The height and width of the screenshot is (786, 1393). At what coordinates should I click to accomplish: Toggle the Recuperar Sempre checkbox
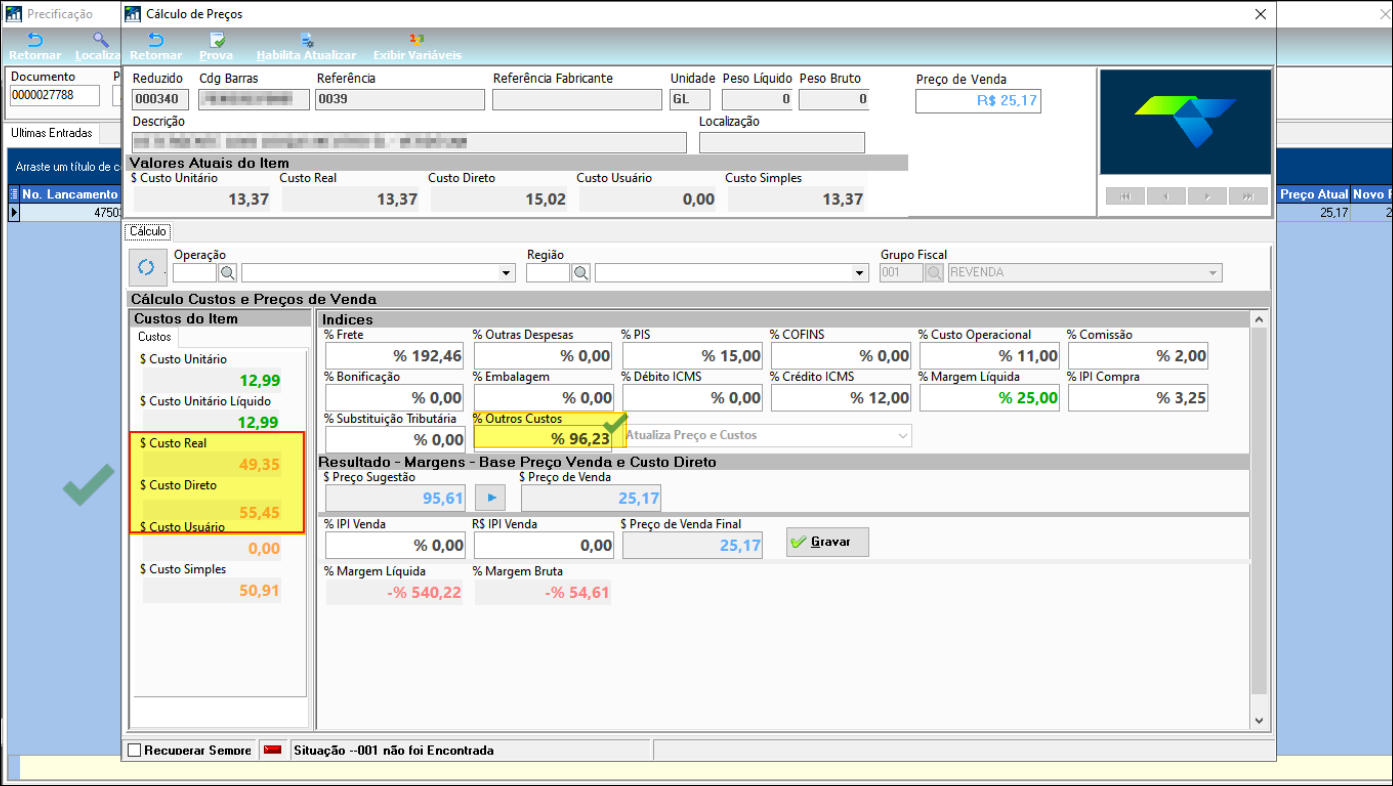coord(135,750)
